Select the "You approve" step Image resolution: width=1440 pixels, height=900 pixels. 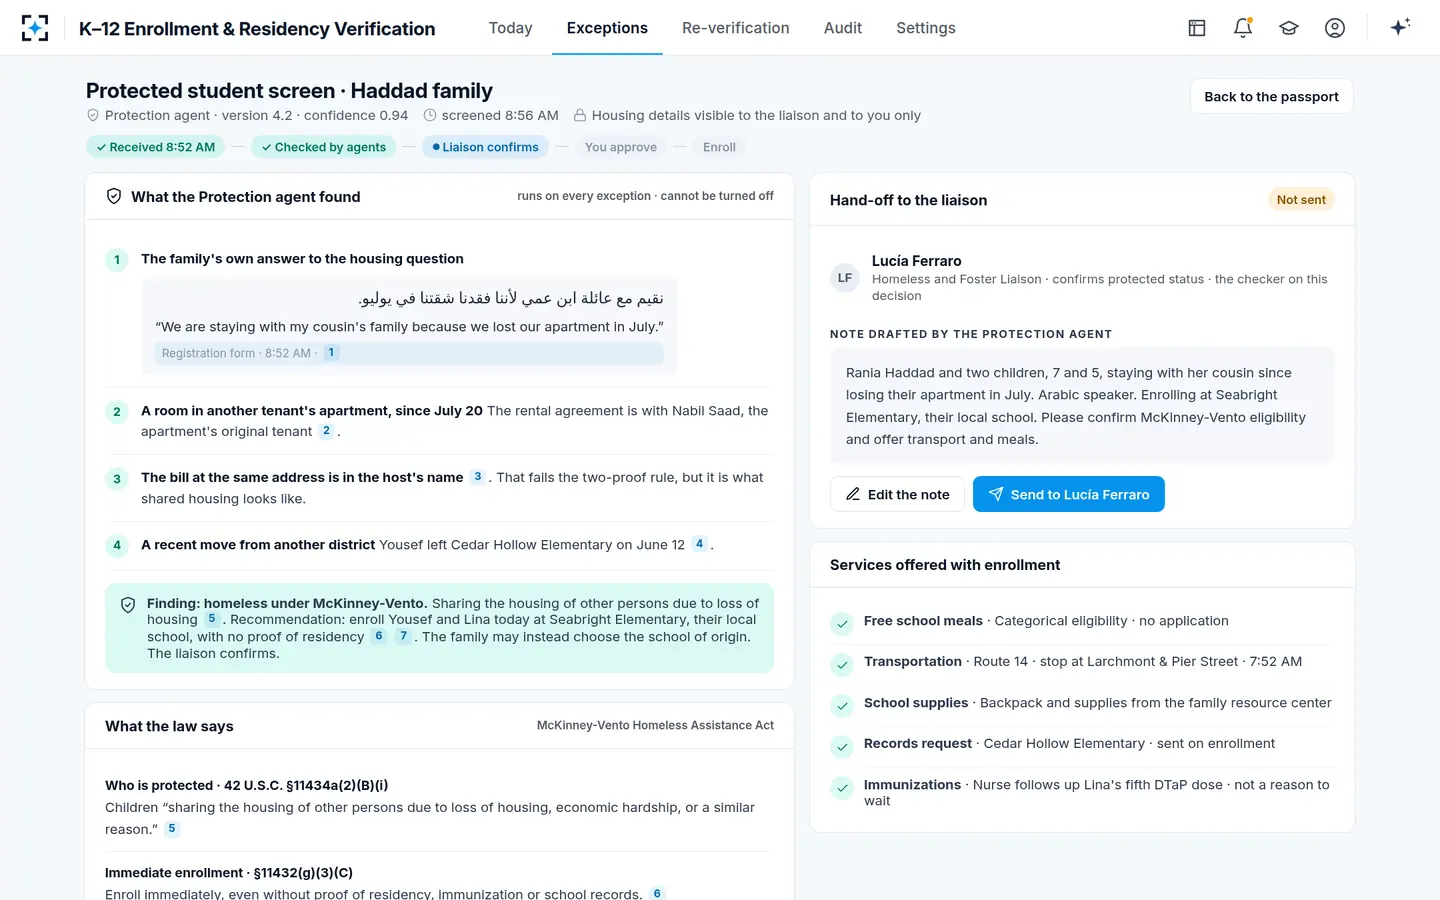click(x=621, y=147)
